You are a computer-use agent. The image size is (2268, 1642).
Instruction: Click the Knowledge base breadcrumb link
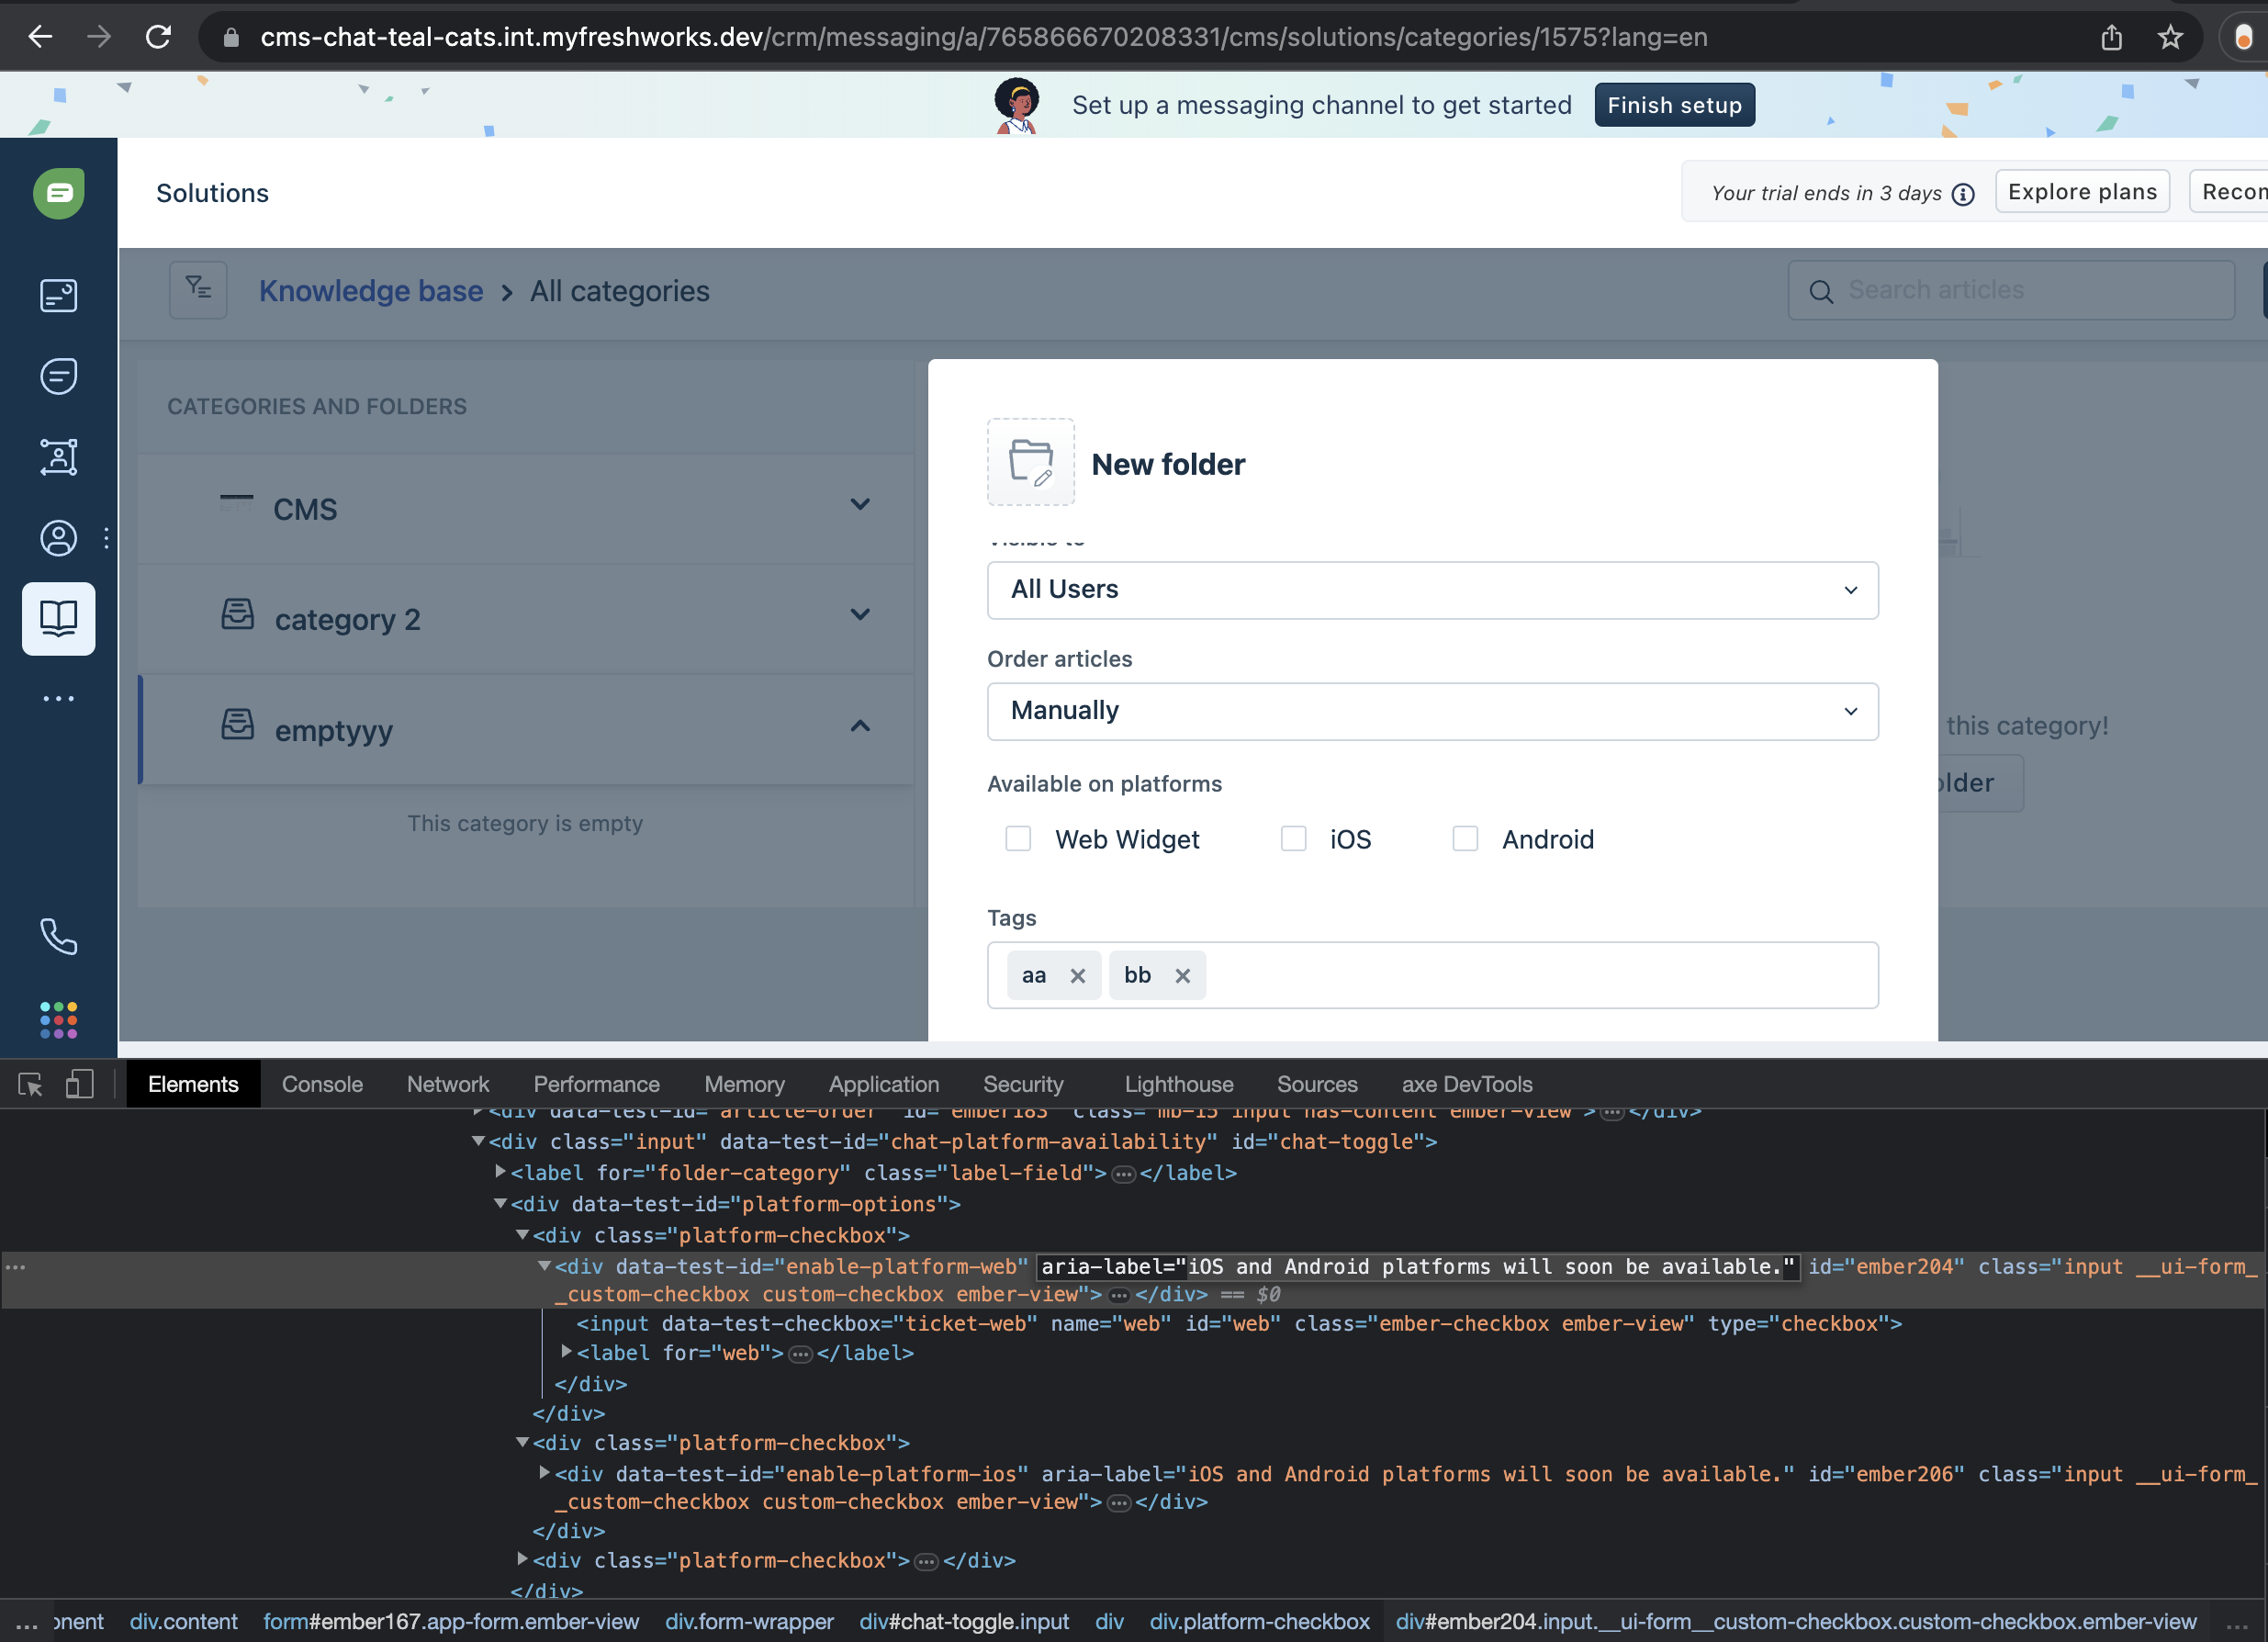tap(371, 291)
